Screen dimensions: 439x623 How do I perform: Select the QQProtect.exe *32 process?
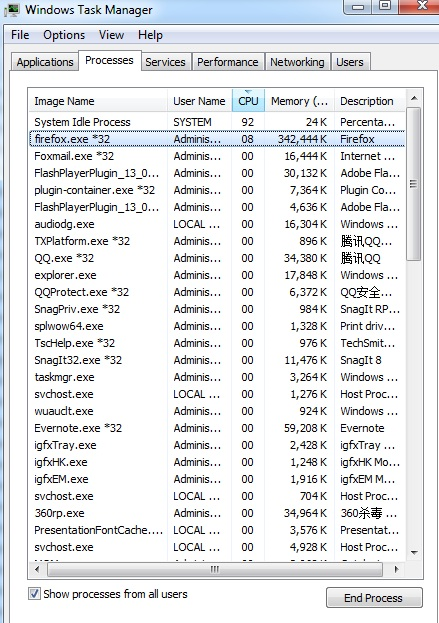point(217,292)
